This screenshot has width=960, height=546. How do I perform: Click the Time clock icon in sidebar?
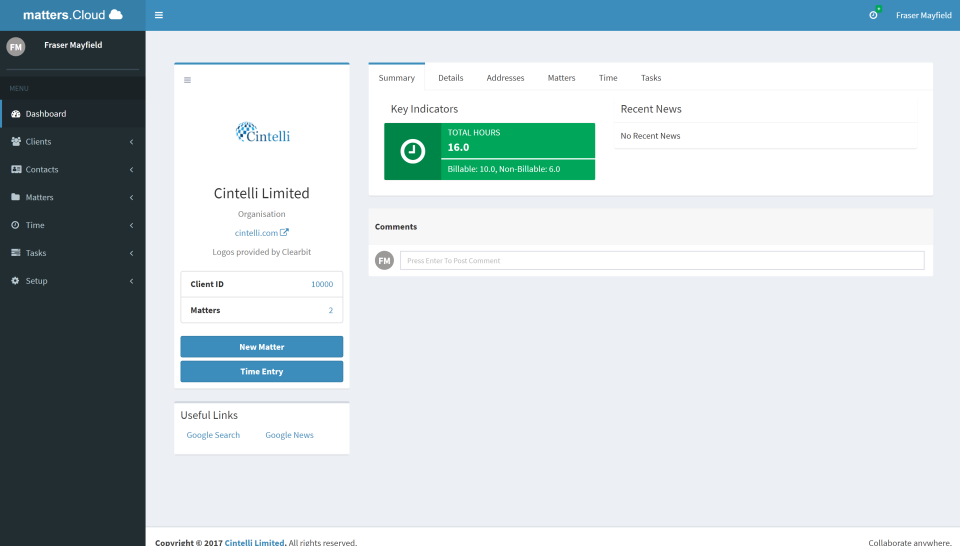(x=15, y=225)
